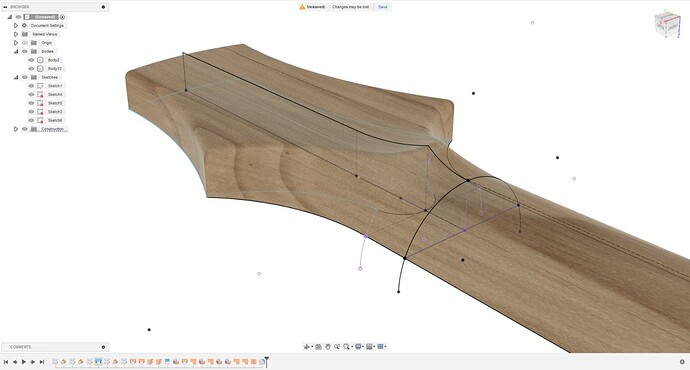Expand the Construction folder
The image size is (690, 370).
click(16, 129)
